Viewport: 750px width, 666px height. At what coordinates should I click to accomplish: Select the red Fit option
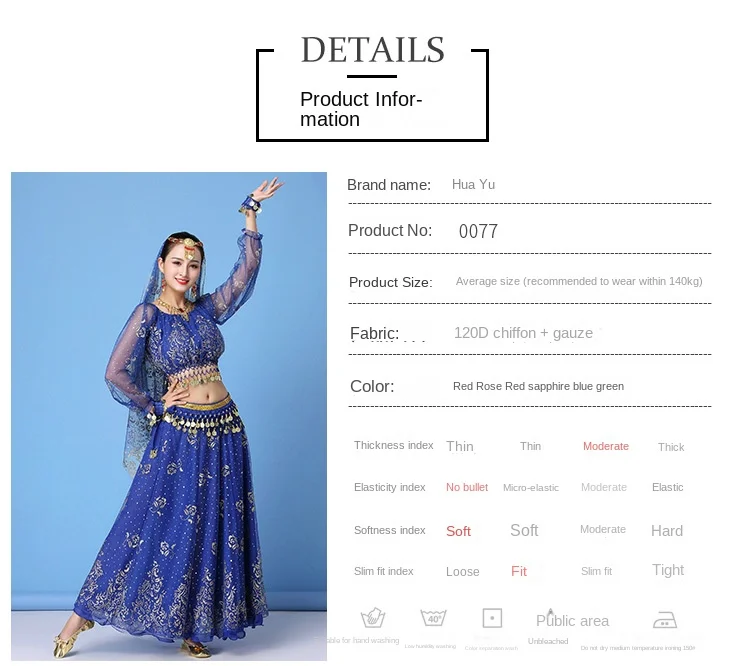point(518,571)
